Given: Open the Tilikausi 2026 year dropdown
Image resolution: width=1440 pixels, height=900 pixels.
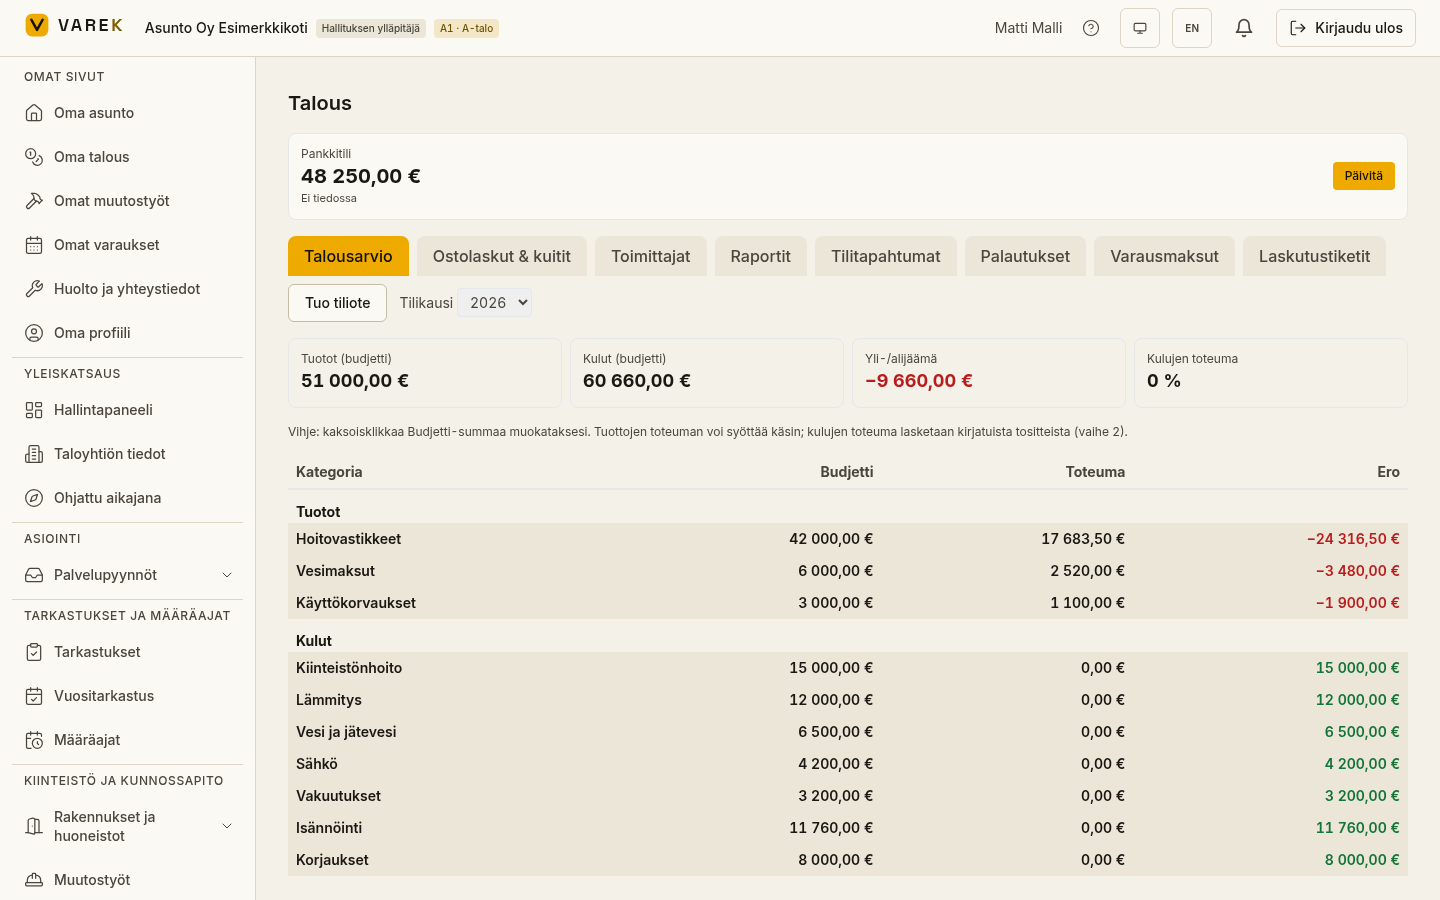Looking at the screenshot, I should [494, 303].
